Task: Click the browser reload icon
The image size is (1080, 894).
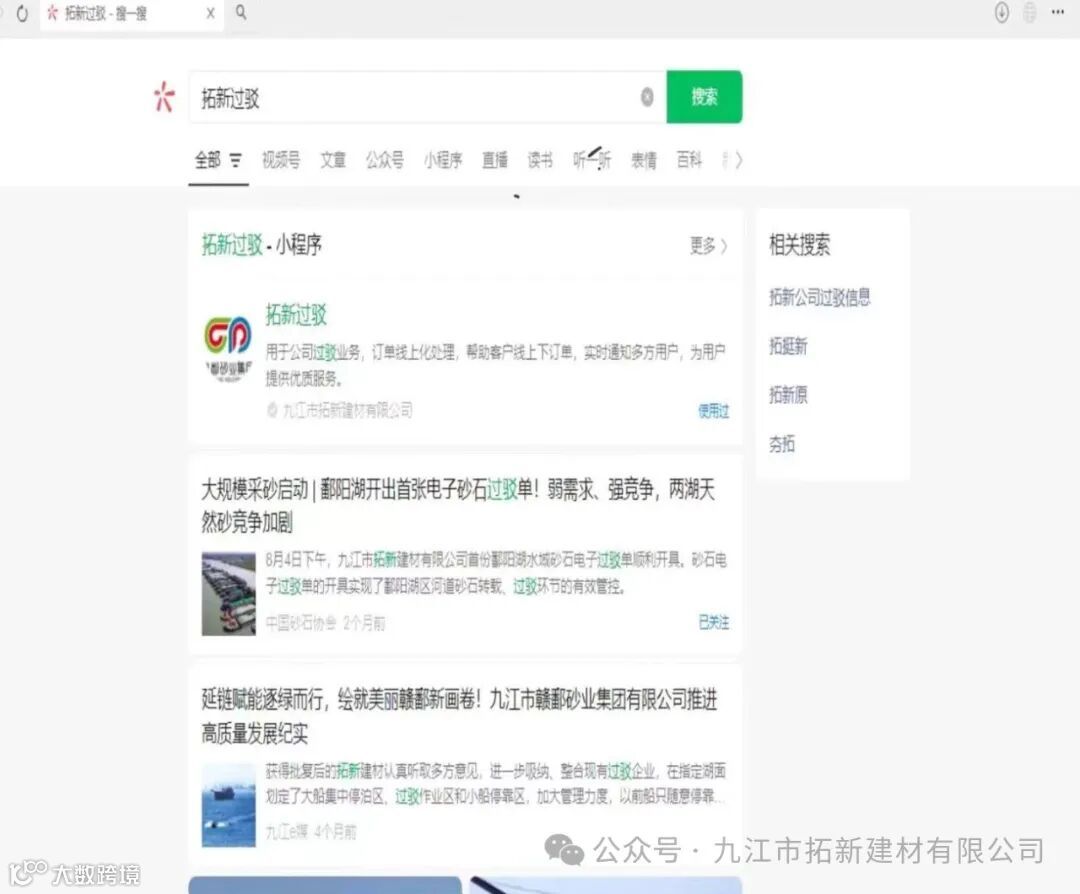Action: point(22,13)
